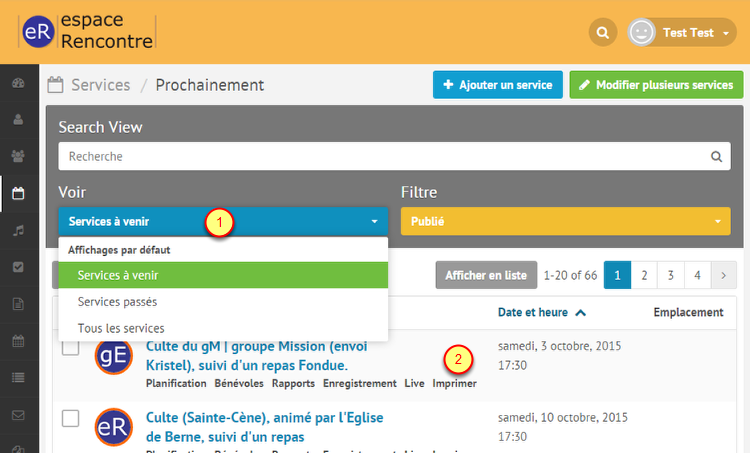
Task: Open the document file icon in sidebar
Action: point(18,304)
